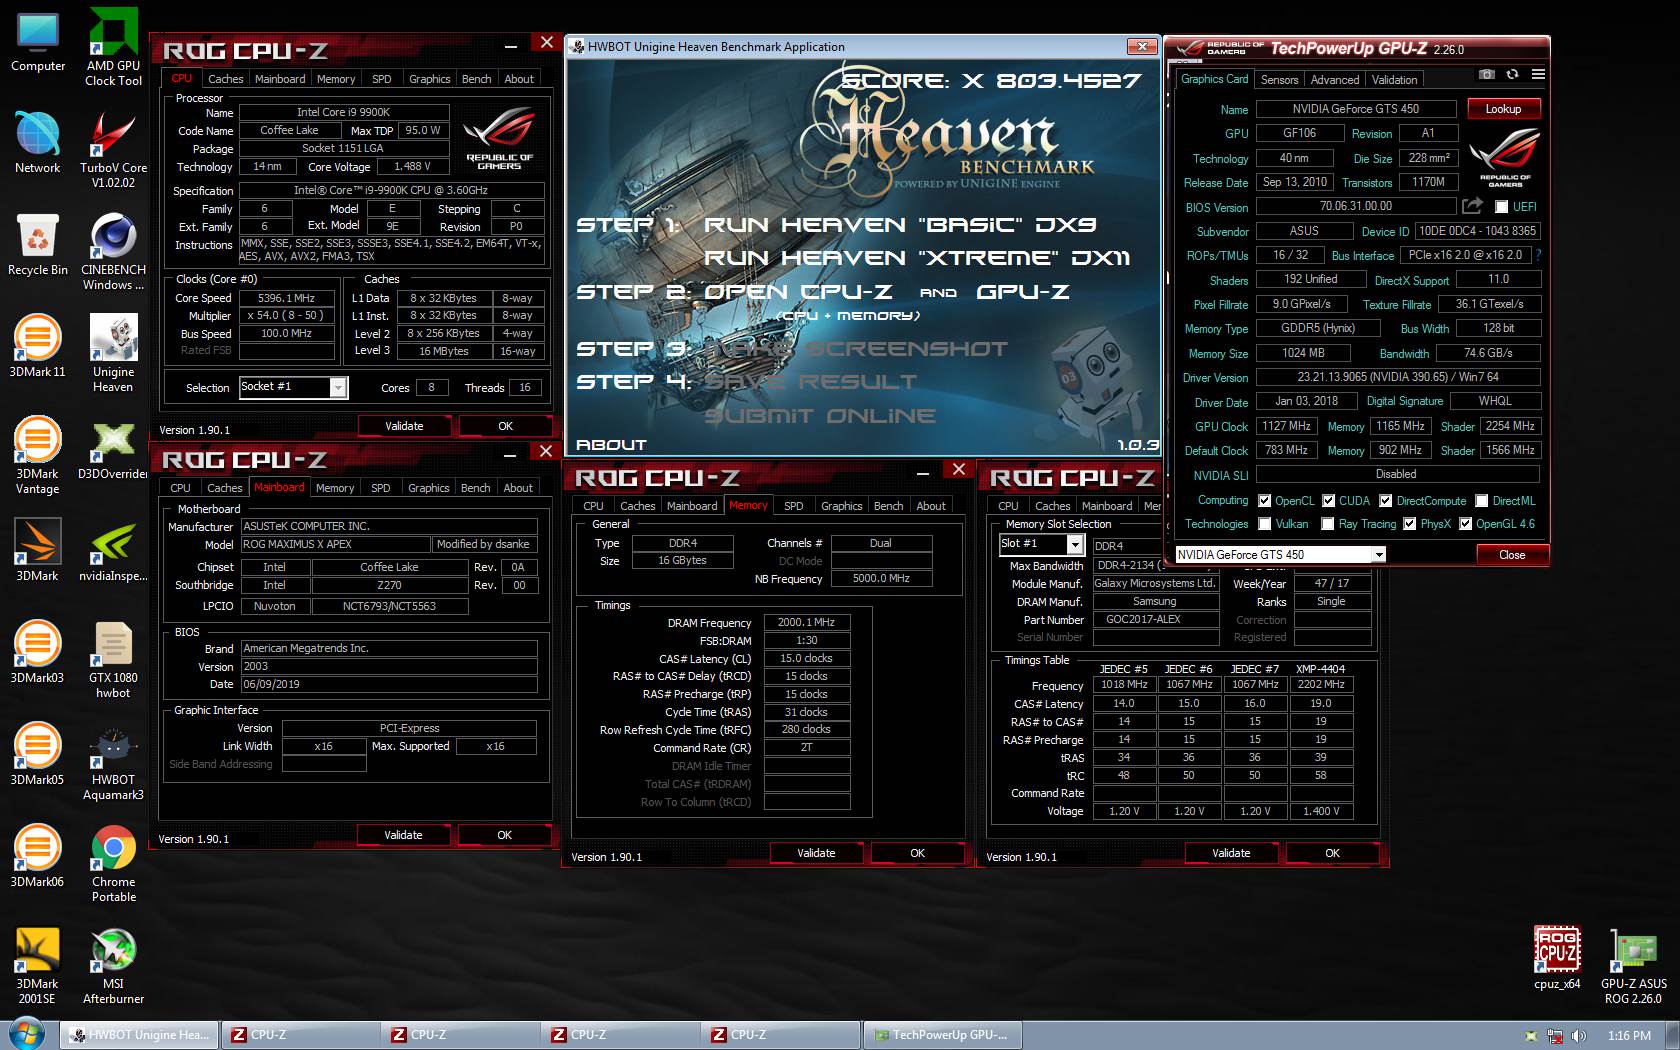Viewport: 1680px width, 1050px height.
Task: Open the NVIDIA GeForce GTS 450 GPU selector
Action: [1280, 555]
